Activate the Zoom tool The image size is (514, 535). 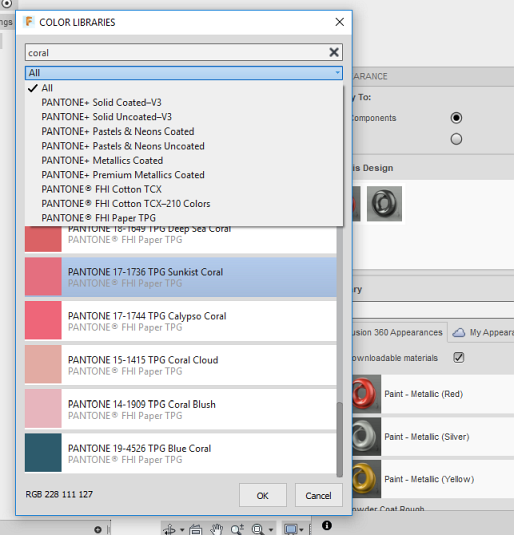tap(237, 529)
